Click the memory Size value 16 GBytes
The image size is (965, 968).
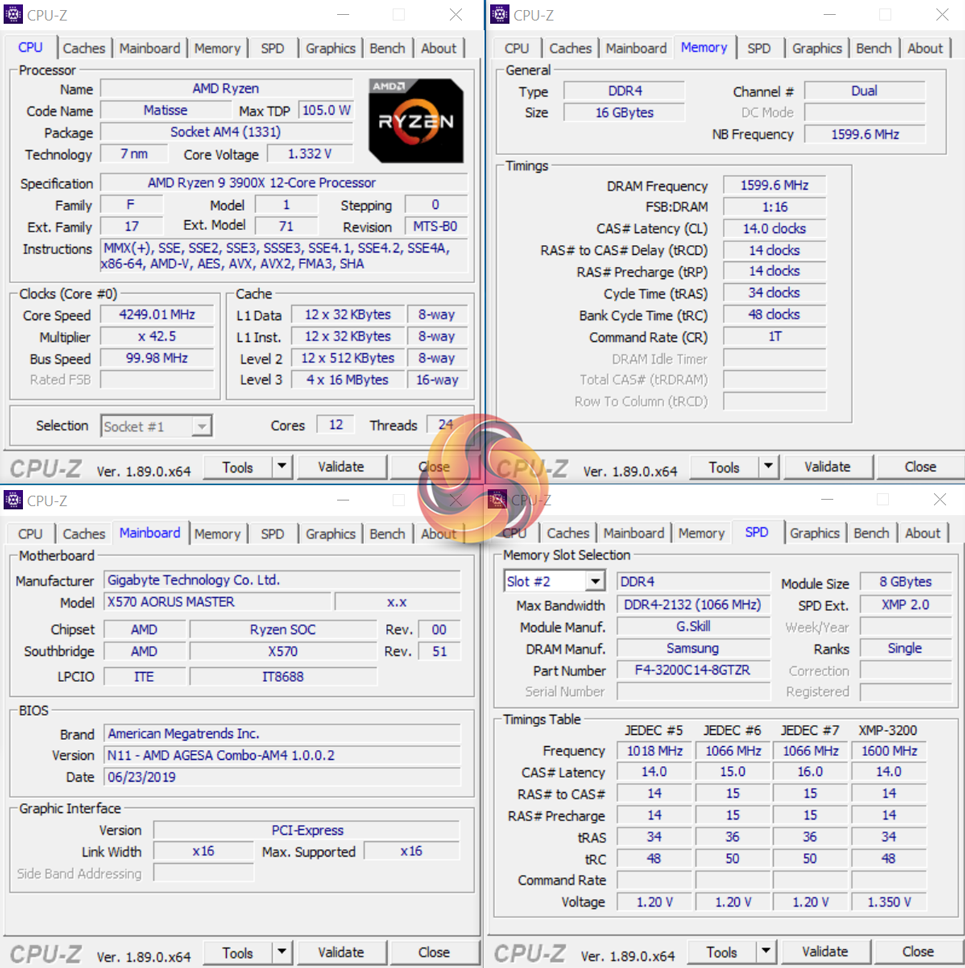pyautogui.click(x=624, y=112)
